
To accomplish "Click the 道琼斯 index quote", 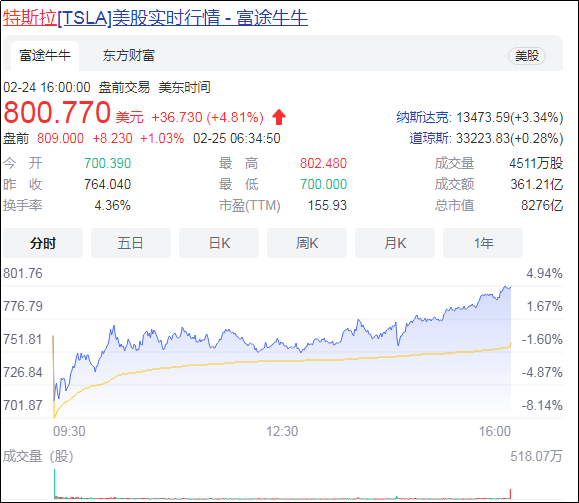I will point(486,138).
